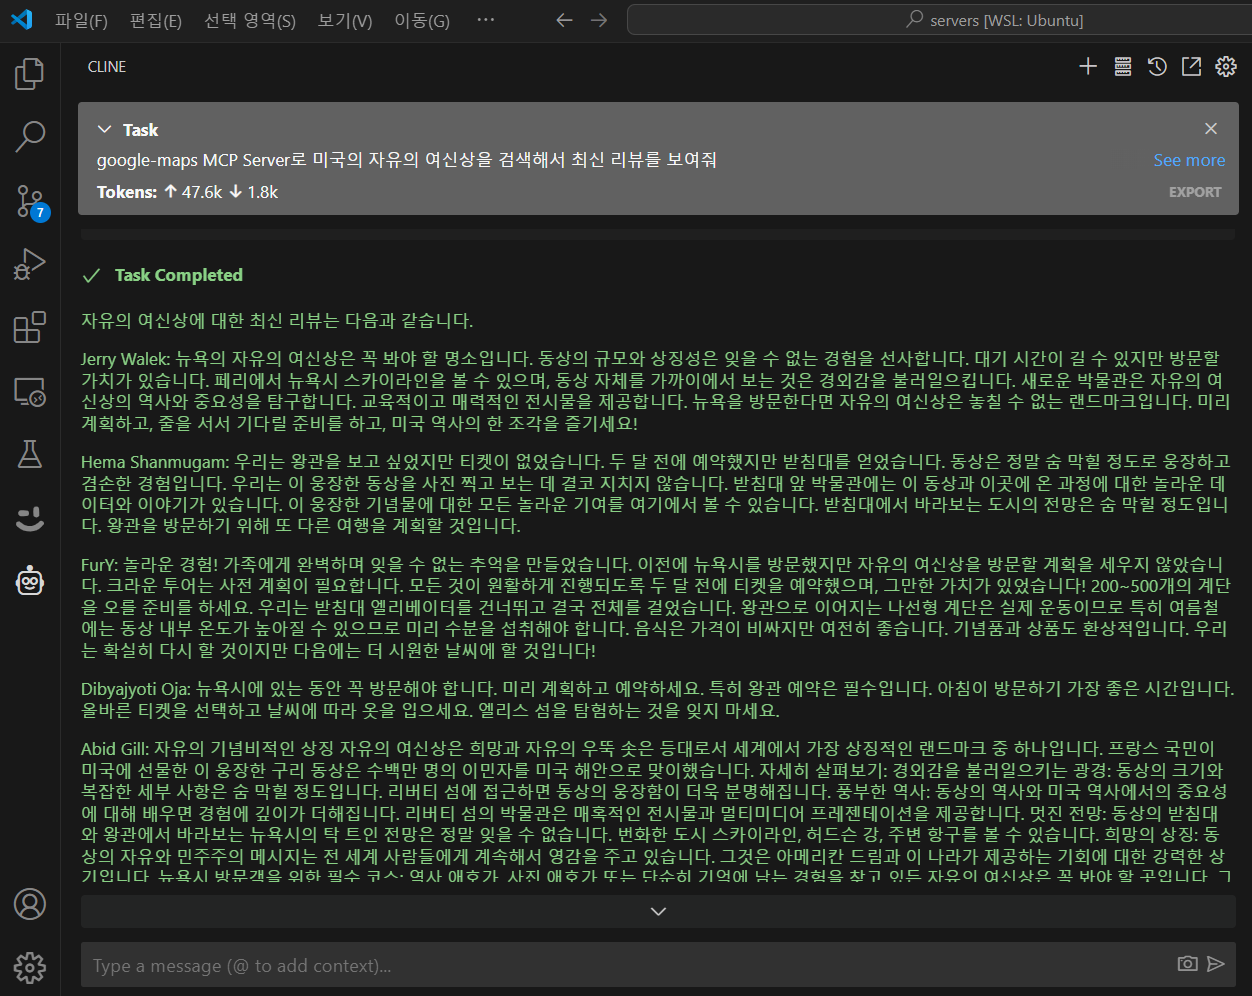1252x996 pixels.
Task: Open the smiley-face extension view in activity bar
Action: pos(30,518)
